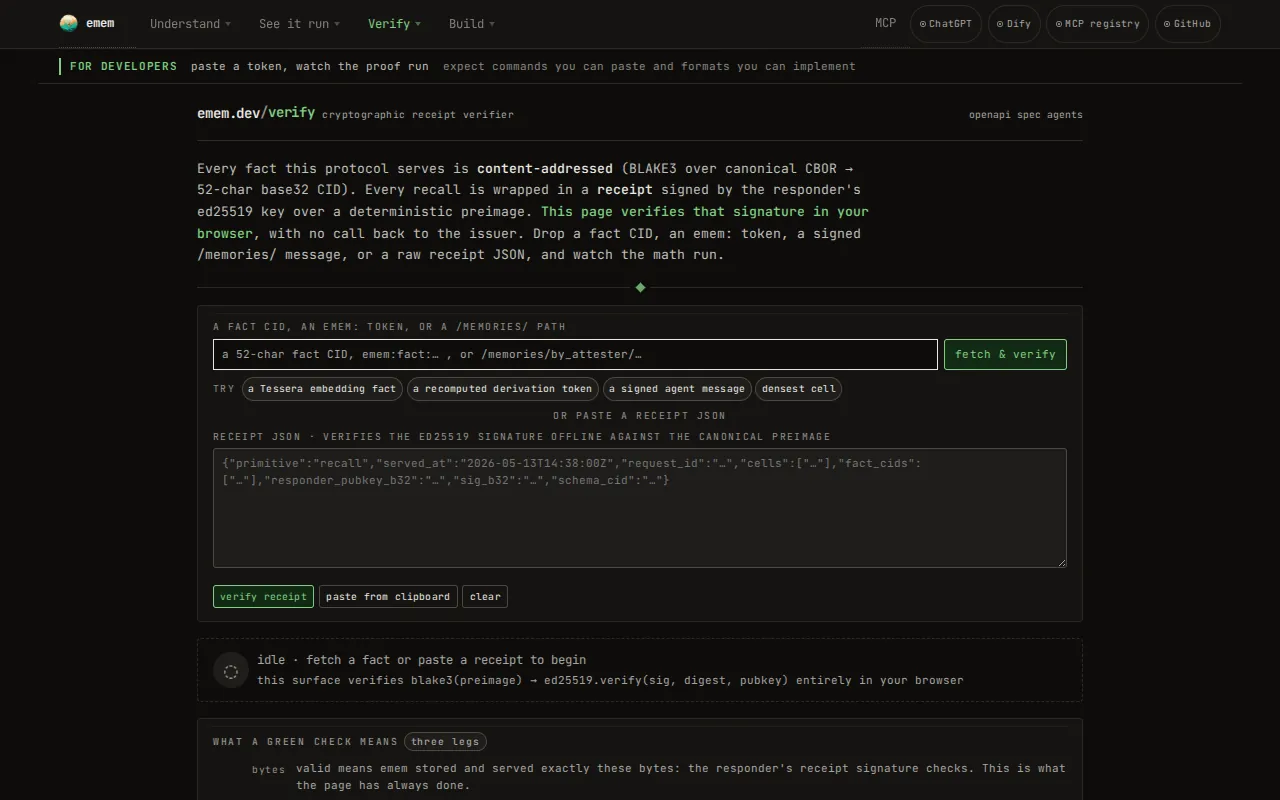Open the MCP registry link
The image size is (1280, 800).
click(1097, 24)
